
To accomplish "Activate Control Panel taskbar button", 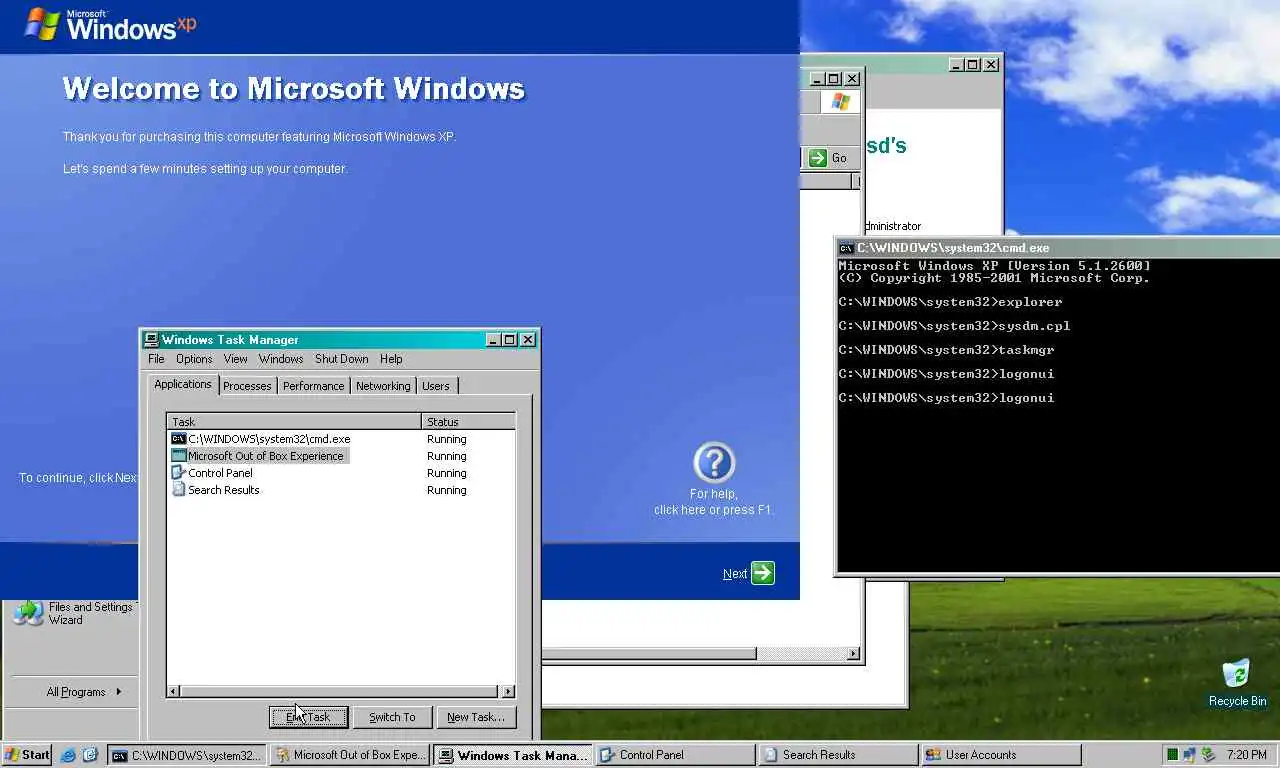I will pos(675,755).
